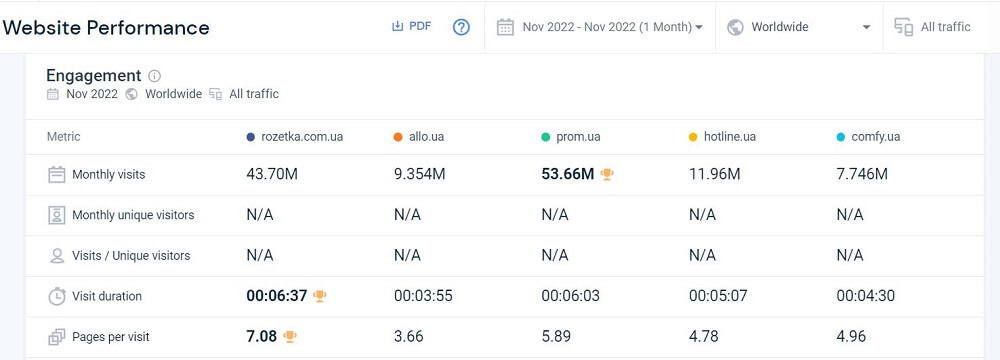This screenshot has width=1000, height=360.
Task: Click the 3.66 pages per visit value
Action: (409, 336)
